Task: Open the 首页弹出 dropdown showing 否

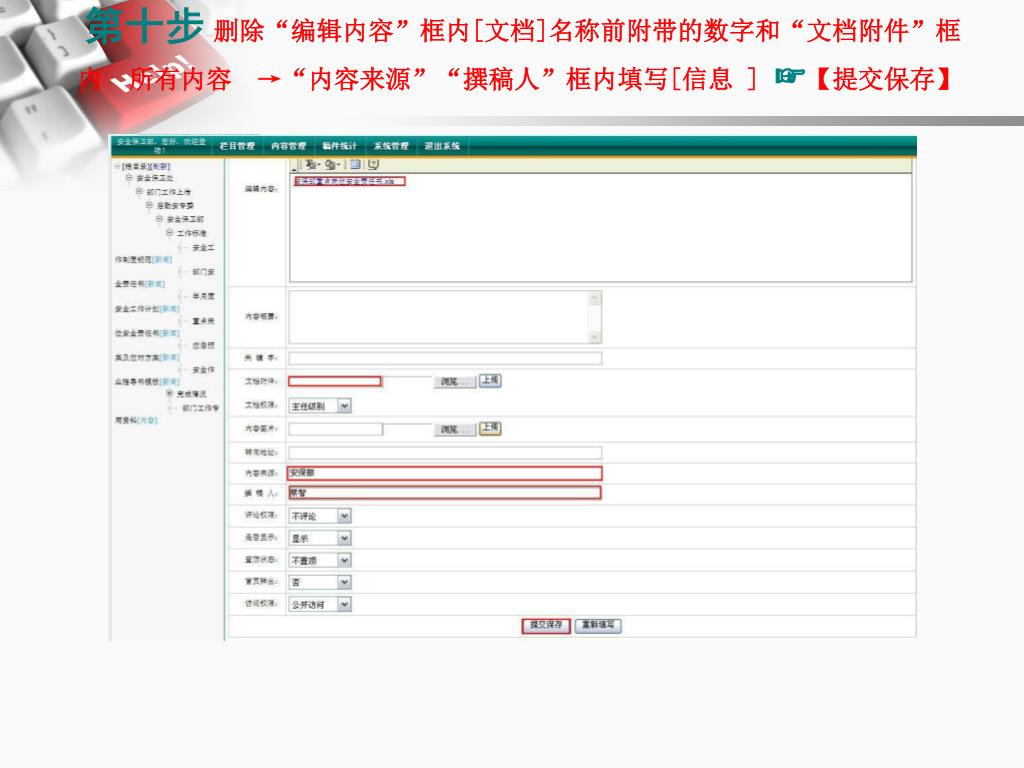Action: pyautogui.click(x=320, y=583)
